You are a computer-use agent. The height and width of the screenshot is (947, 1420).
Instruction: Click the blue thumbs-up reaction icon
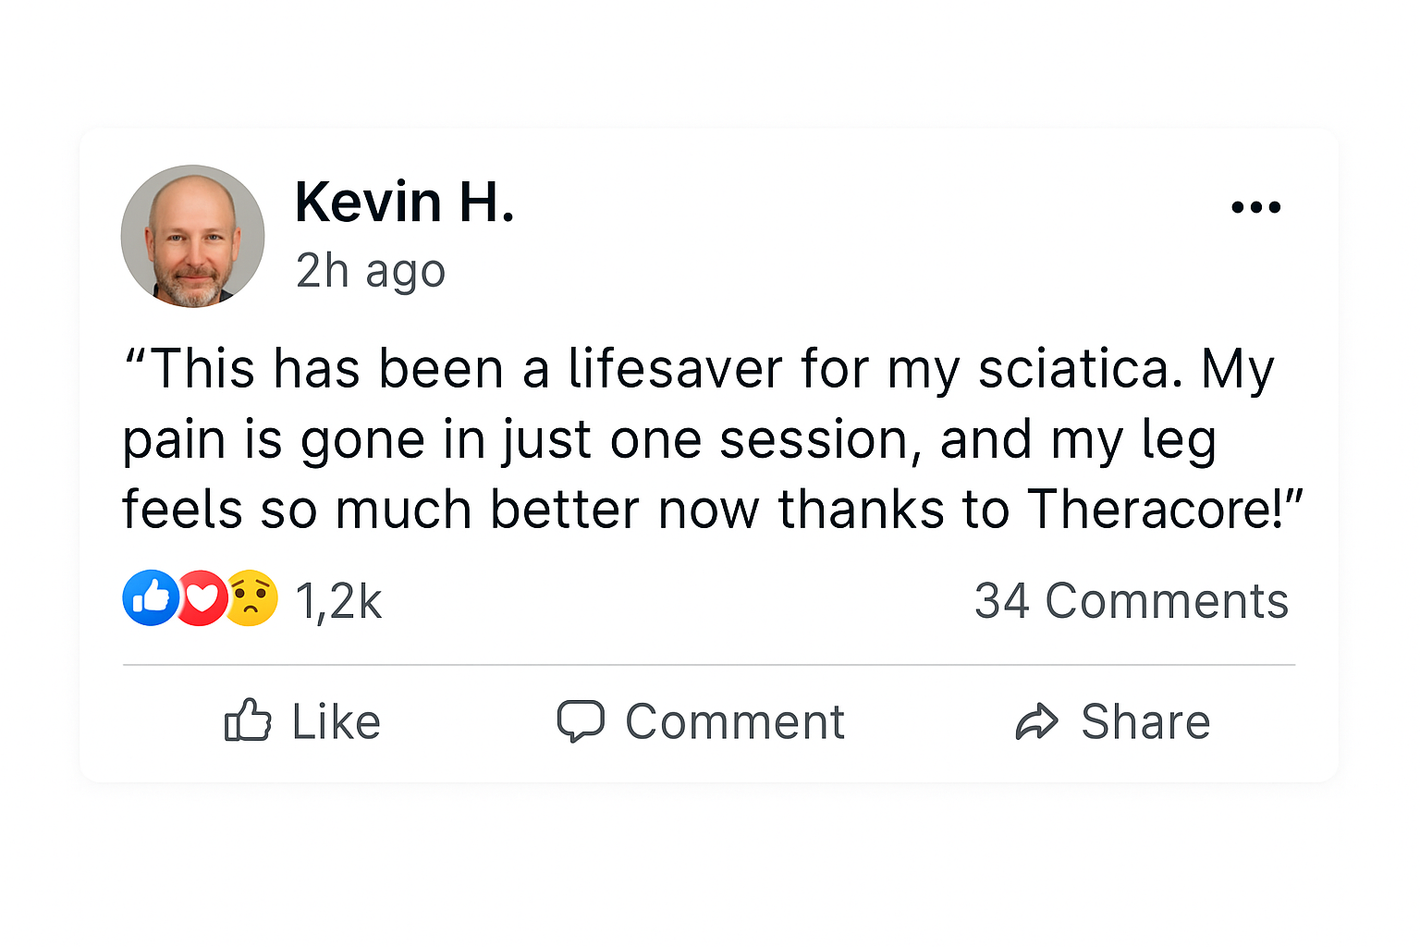coord(150,598)
